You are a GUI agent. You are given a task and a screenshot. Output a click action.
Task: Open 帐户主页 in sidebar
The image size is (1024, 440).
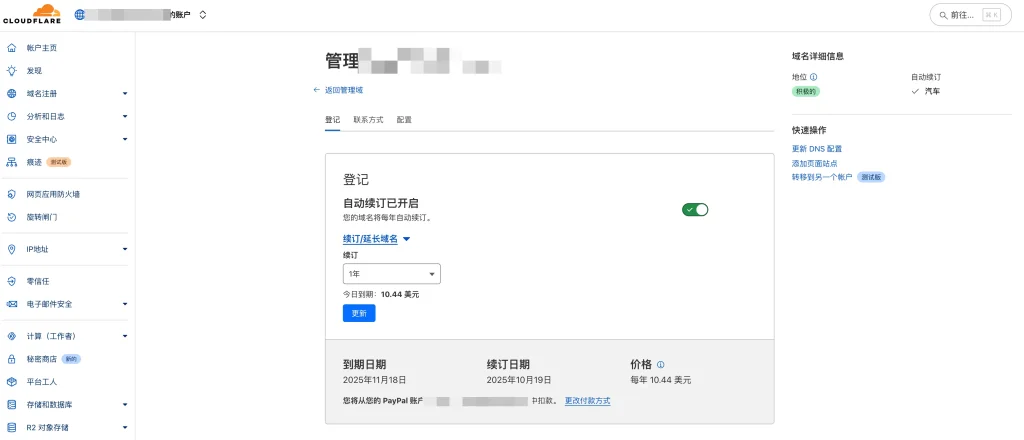(x=42, y=48)
